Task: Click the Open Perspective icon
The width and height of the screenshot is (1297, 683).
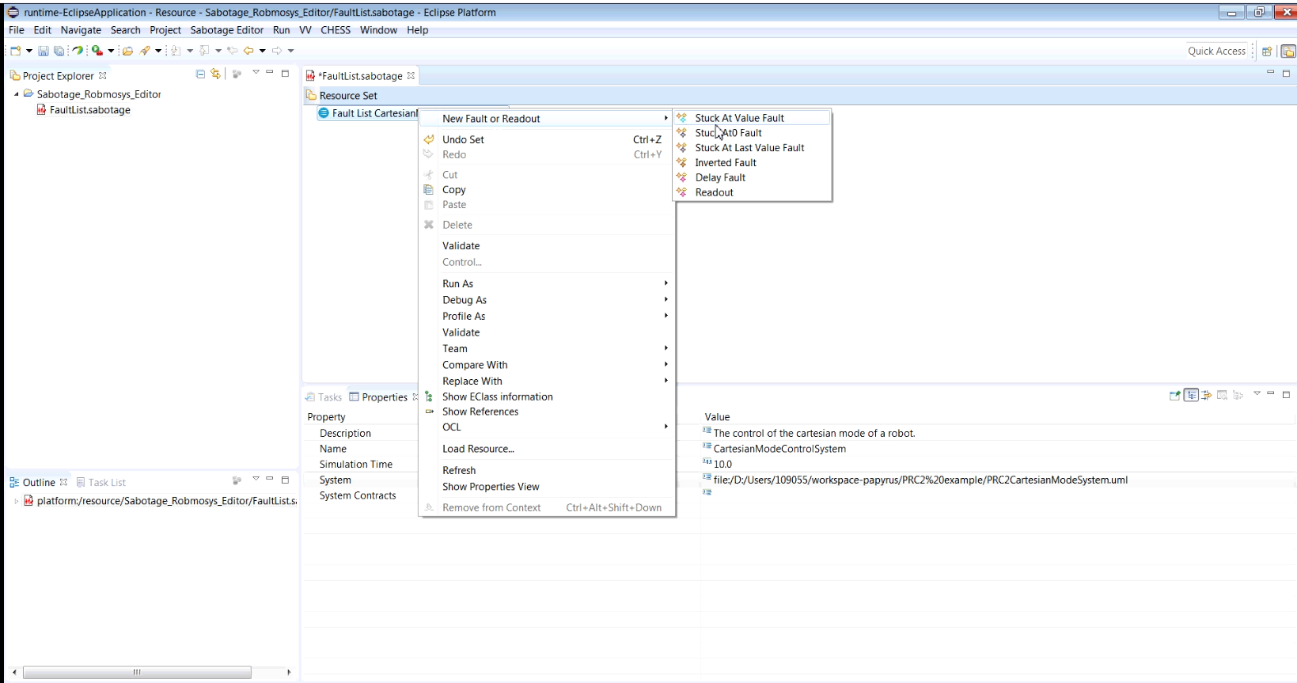Action: (1266, 51)
